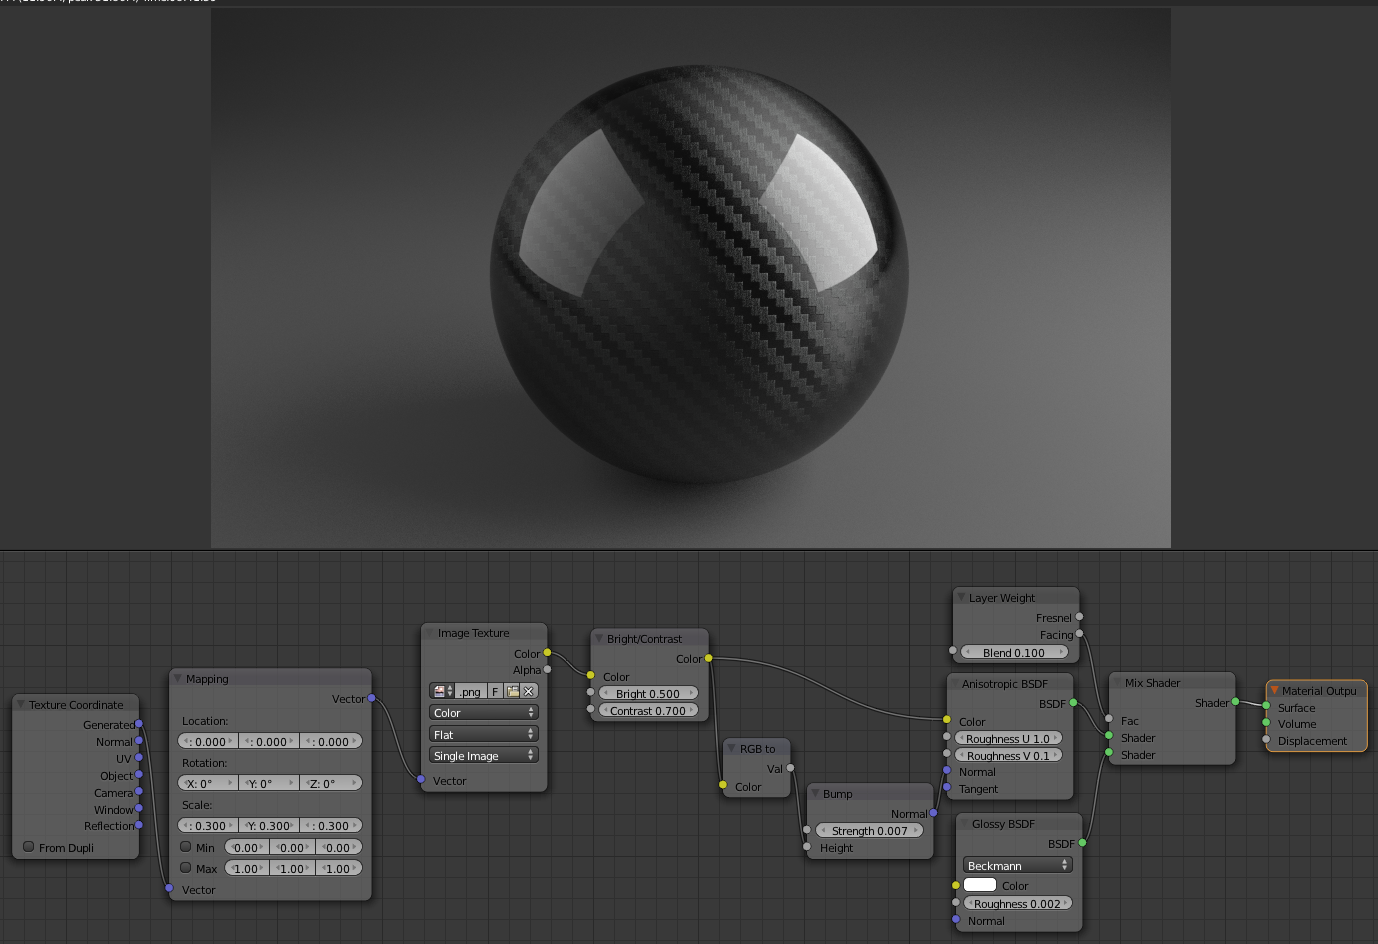The height and width of the screenshot is (944, 1378).
Task: Click the Facing output socket on Layer Weight
Action: [x=1079, y=634]
